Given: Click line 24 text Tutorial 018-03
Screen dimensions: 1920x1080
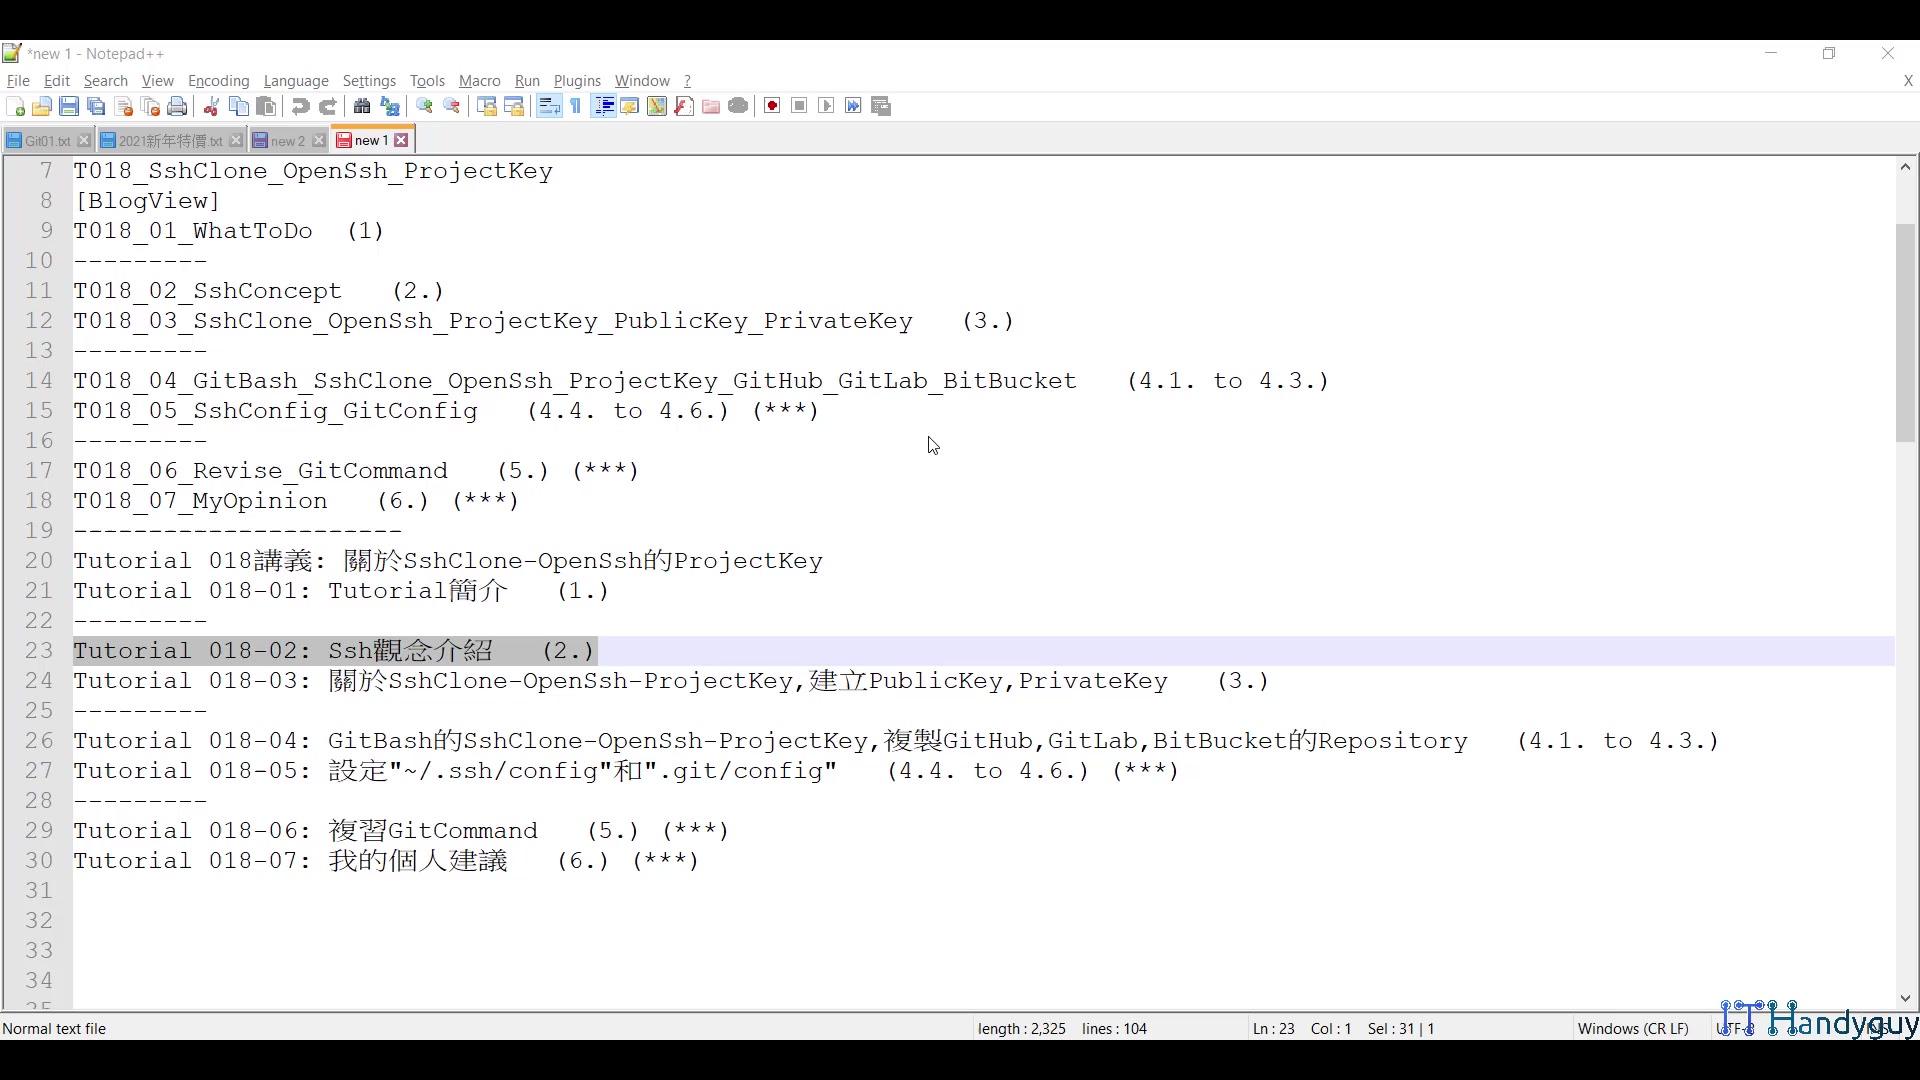Looking at the screenshot, I should (x=190, y=681).
